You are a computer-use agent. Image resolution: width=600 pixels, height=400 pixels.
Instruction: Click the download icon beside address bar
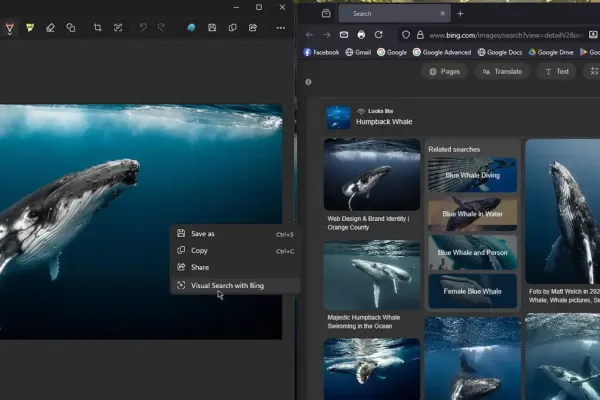tap(593, 35)
